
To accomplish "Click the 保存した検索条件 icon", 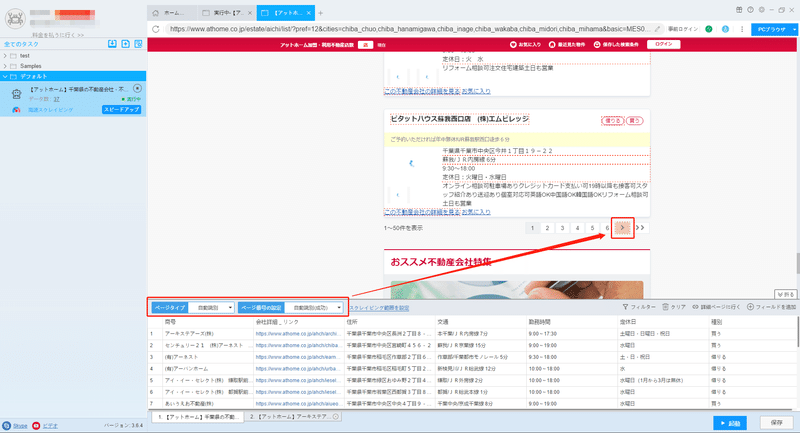I will tap(597, 45).
